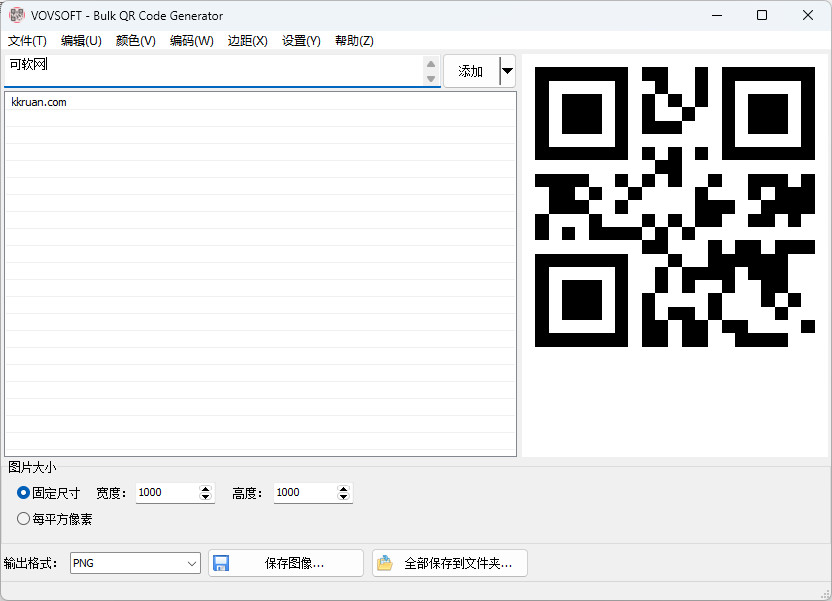Screen dimensions: 832x601
Task: Click the down arrow of text input scrollbar
Action: [431, 79]
